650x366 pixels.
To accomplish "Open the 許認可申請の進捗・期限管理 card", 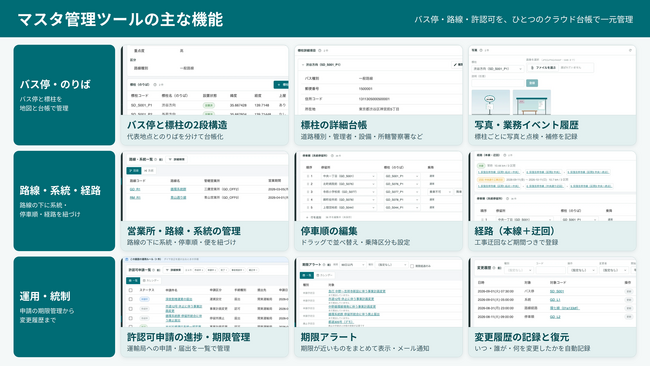I will point(205,307).
